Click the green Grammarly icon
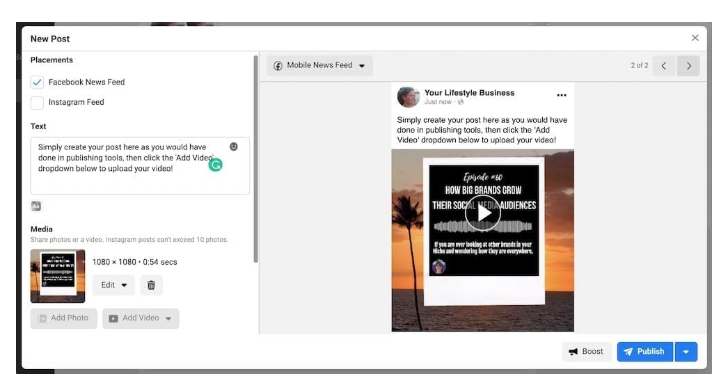This screenshot has height=375, width=722. 215,164
